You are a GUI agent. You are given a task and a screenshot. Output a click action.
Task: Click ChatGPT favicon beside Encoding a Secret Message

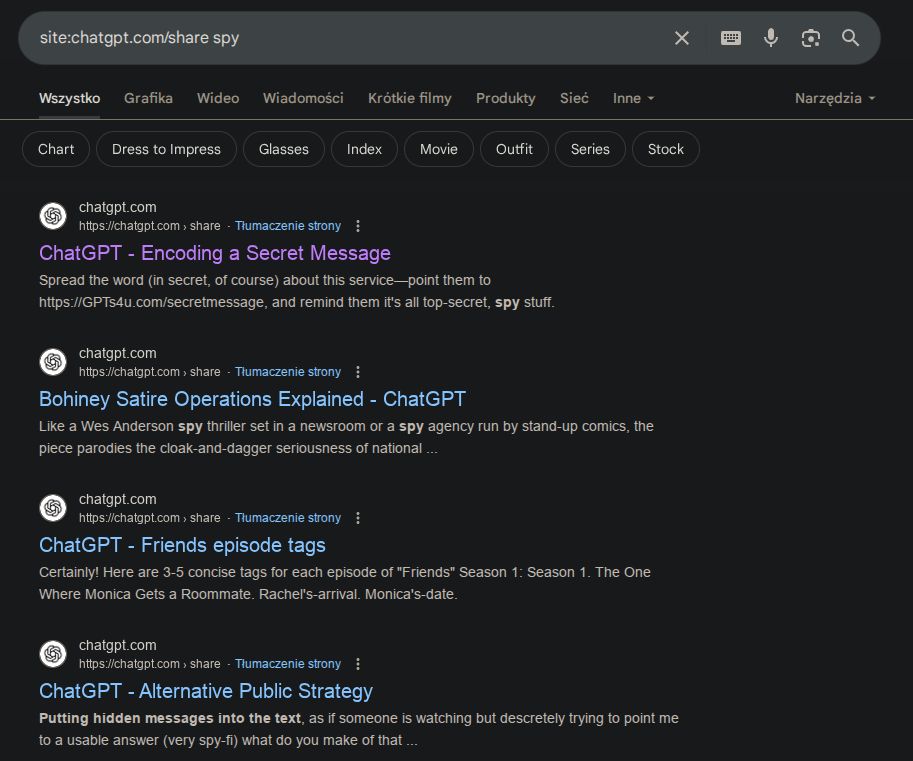53,216
